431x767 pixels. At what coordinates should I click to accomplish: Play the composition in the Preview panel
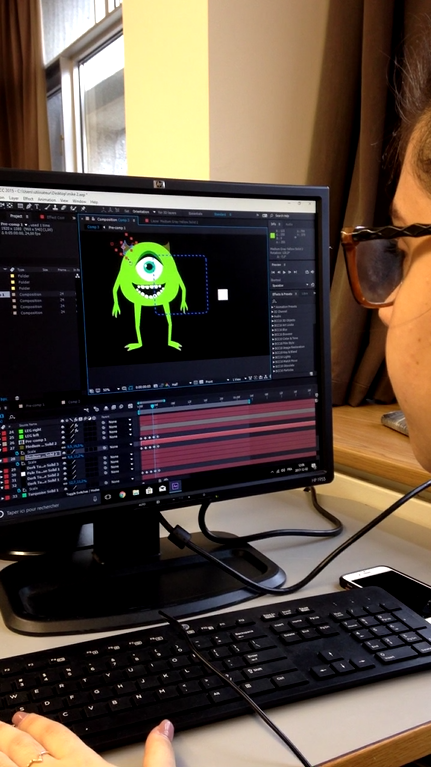pos(284,272)
